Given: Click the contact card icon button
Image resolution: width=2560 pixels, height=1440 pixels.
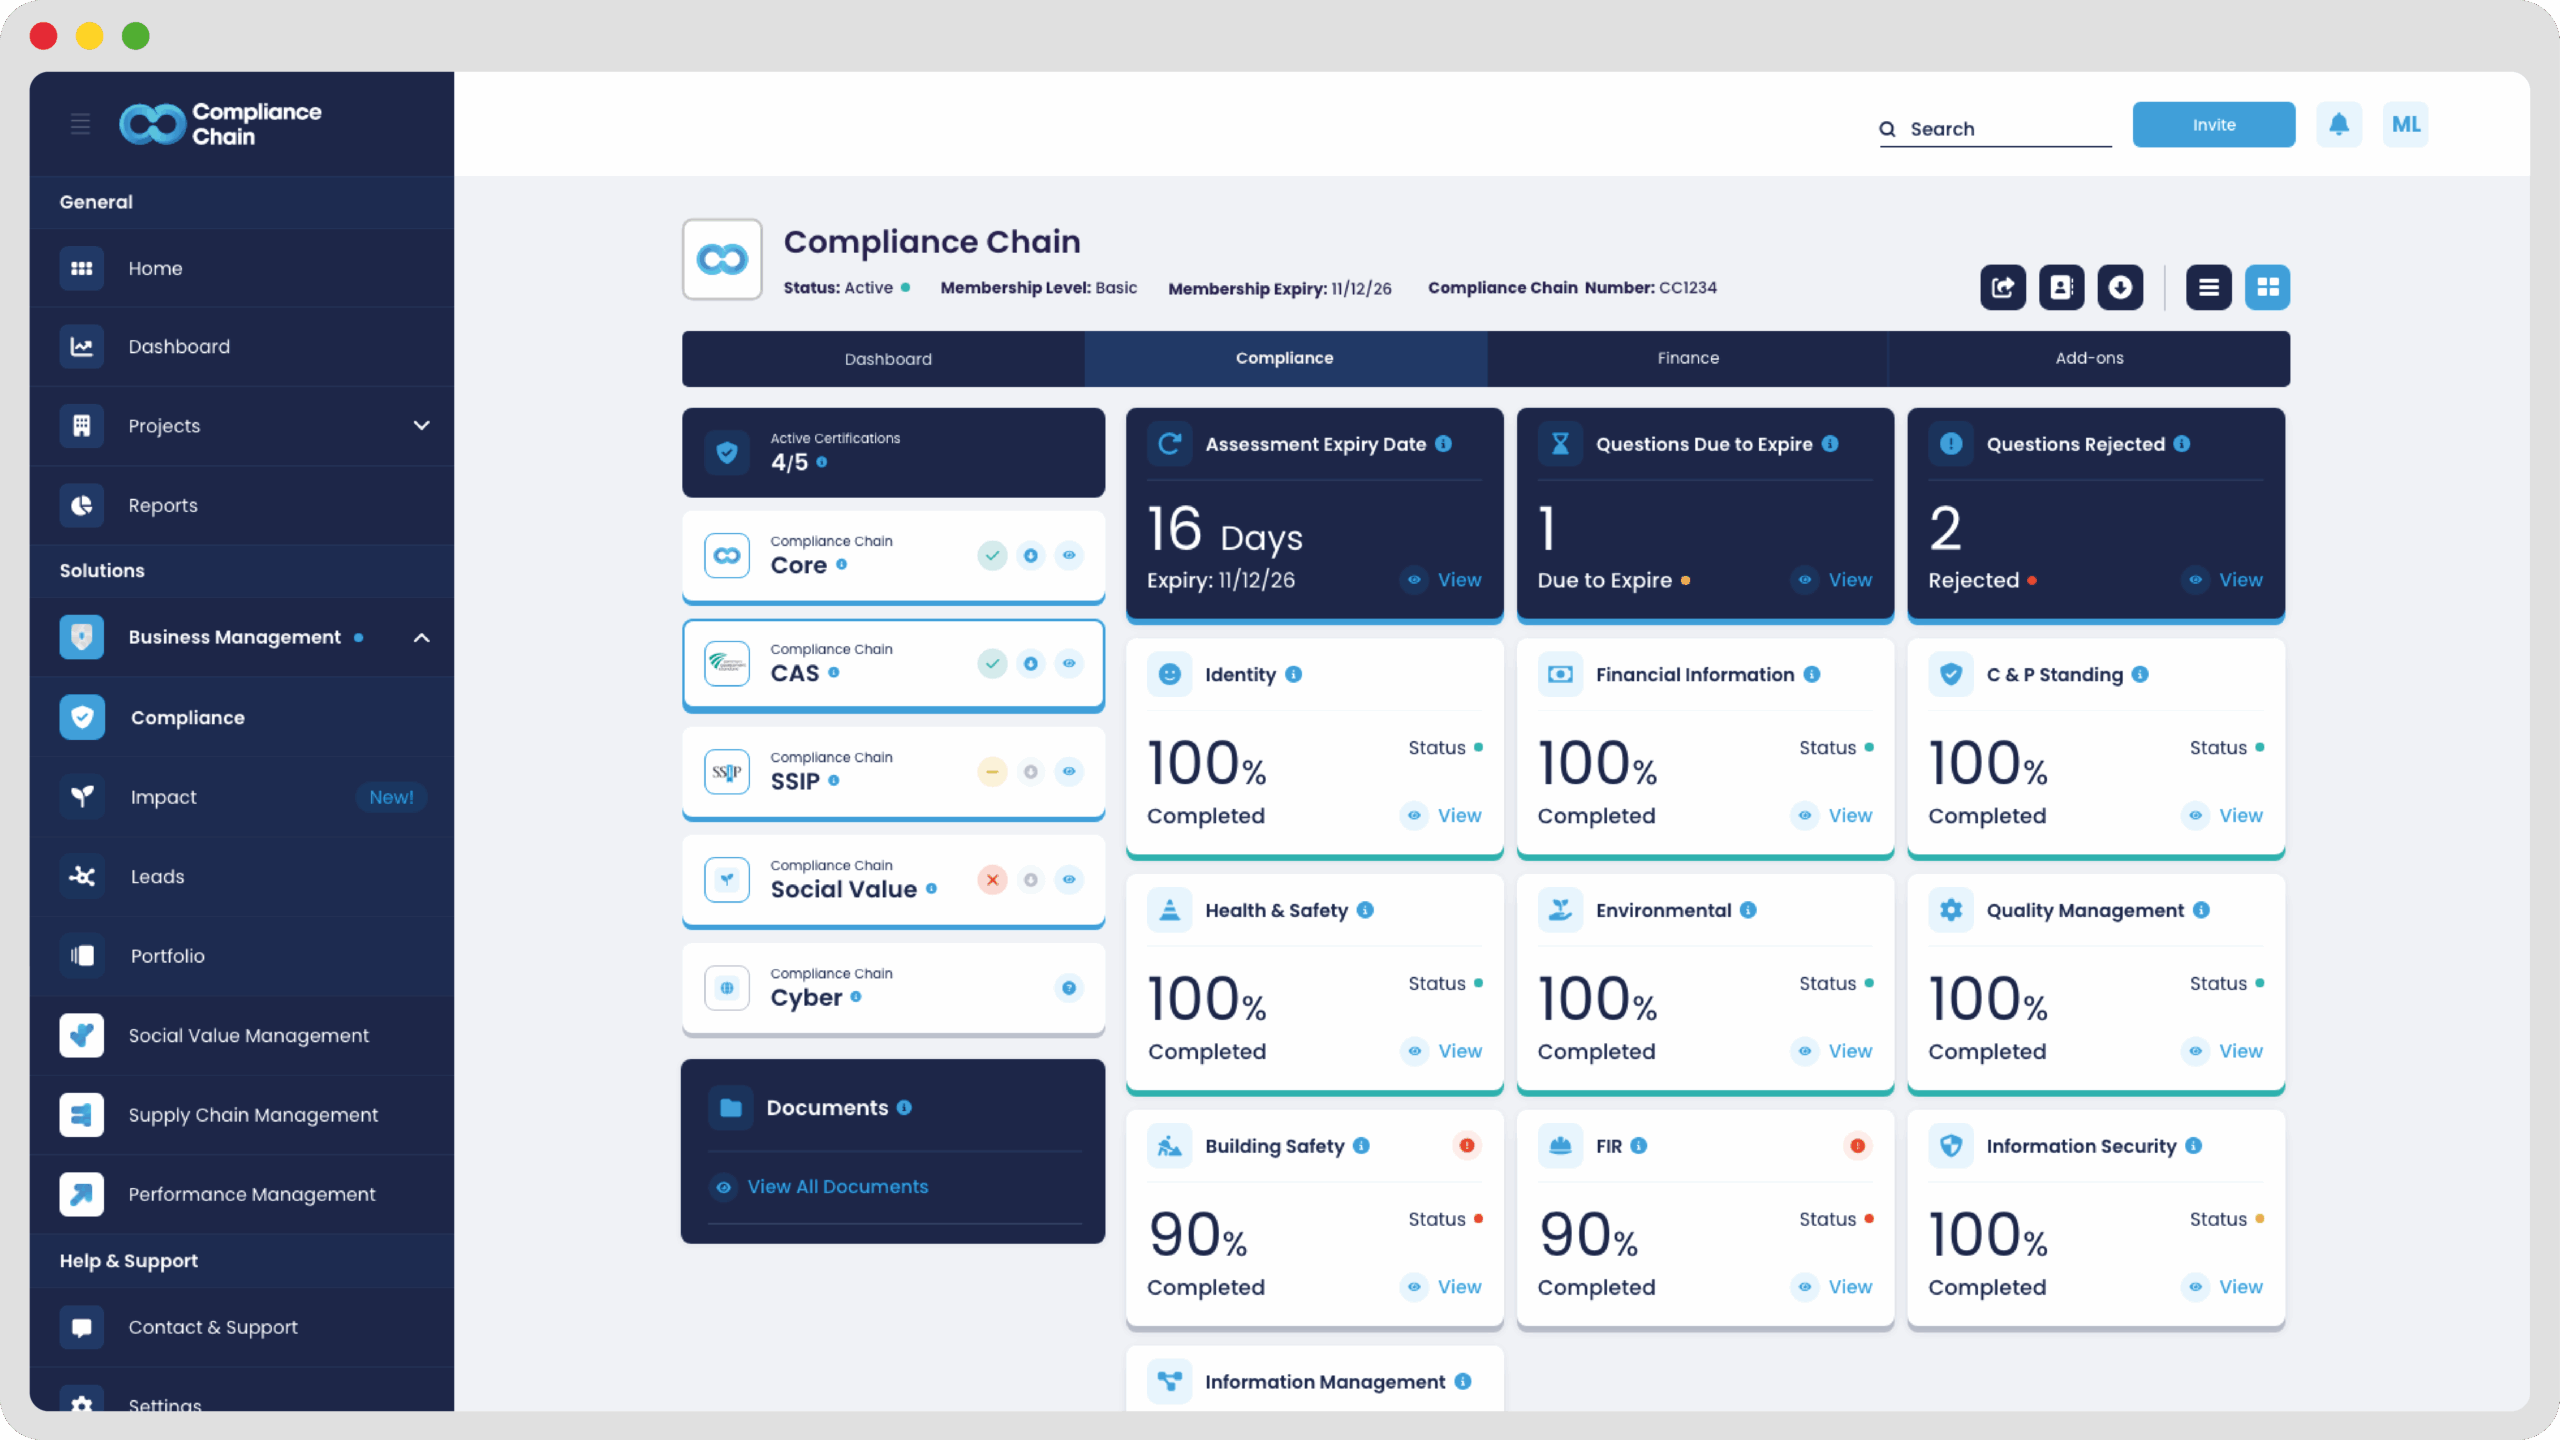Looking at the screenshot, I should 2061,288.
